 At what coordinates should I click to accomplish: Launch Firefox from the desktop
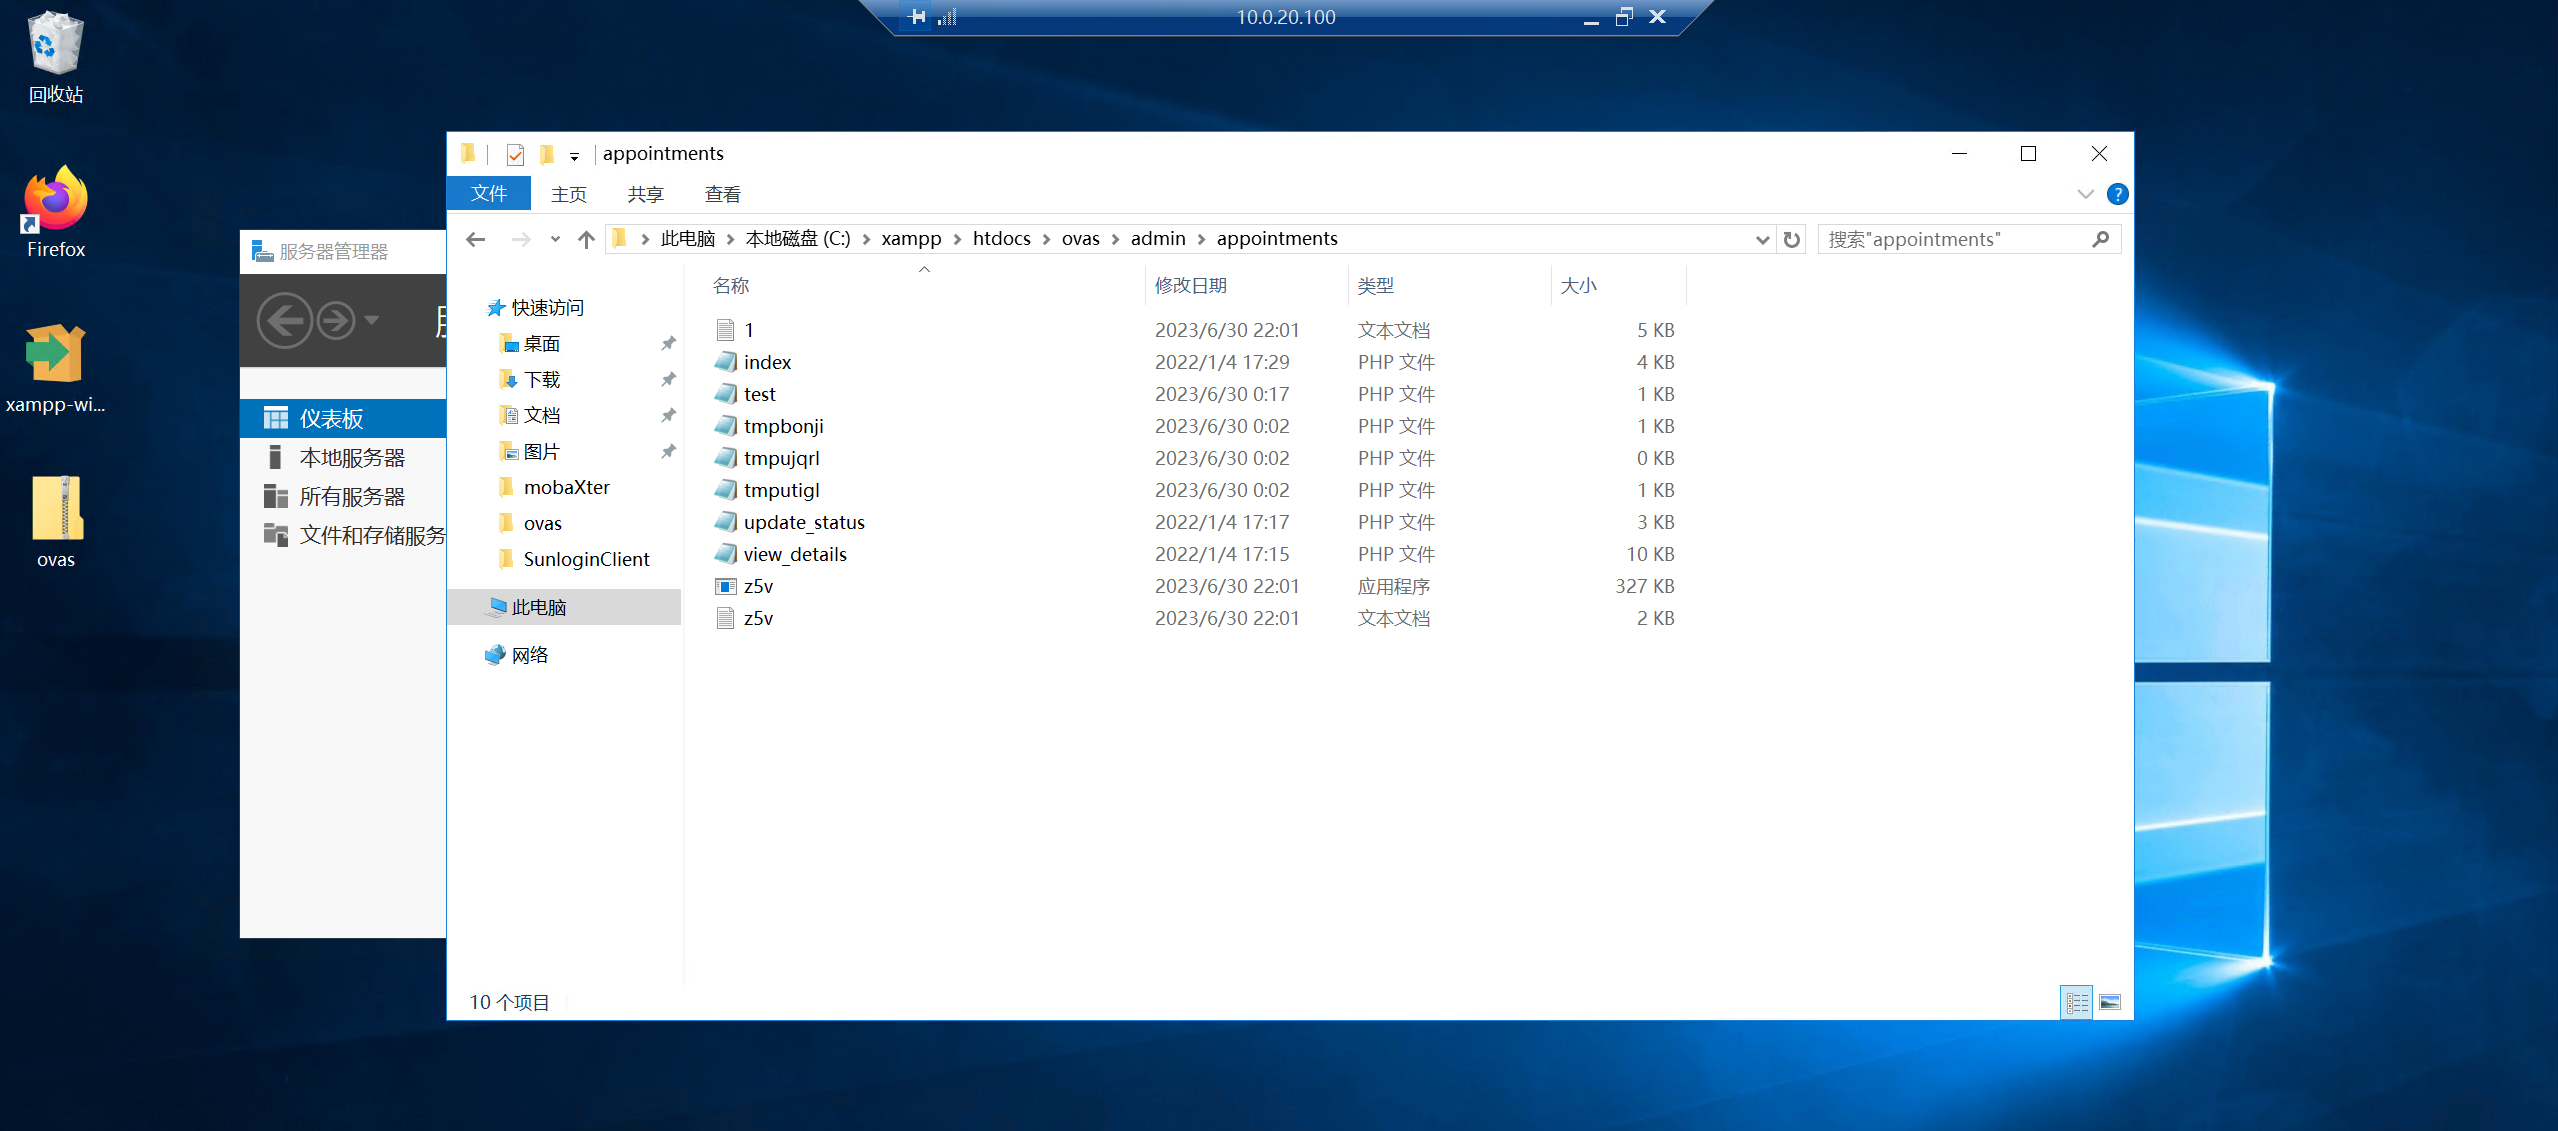tap(56, 212)
